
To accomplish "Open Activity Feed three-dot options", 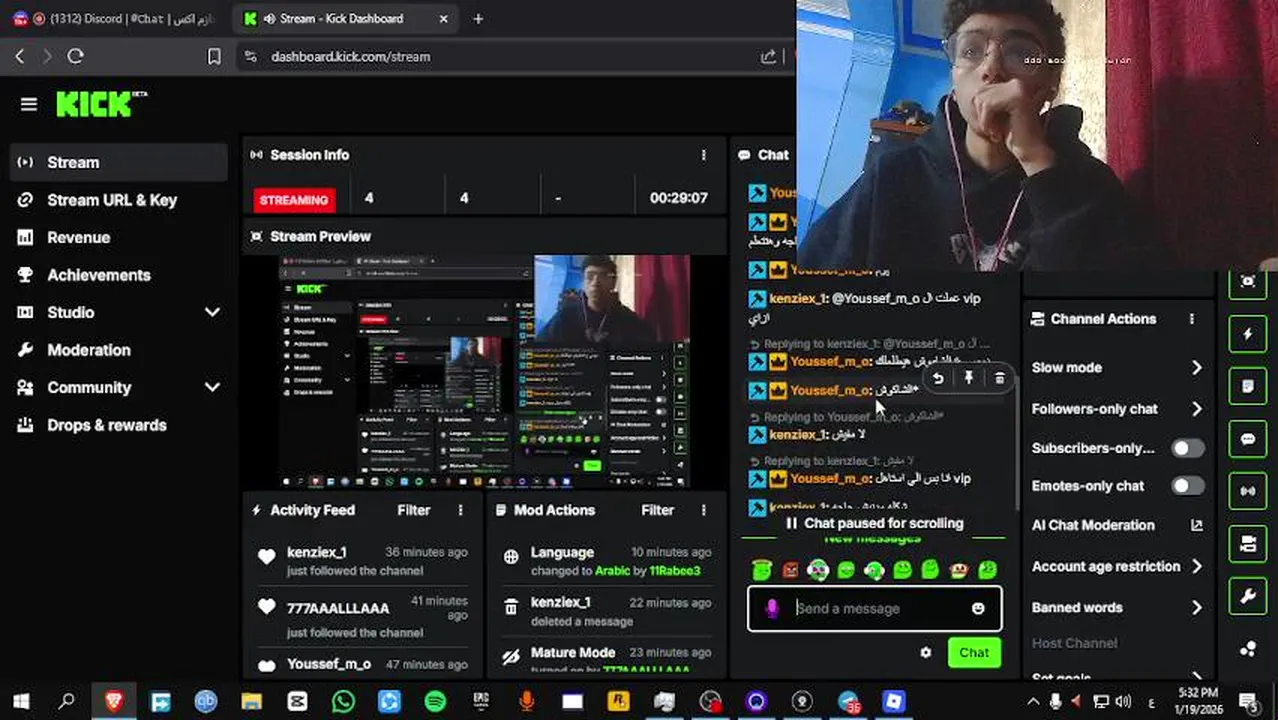I will [460, 510].
